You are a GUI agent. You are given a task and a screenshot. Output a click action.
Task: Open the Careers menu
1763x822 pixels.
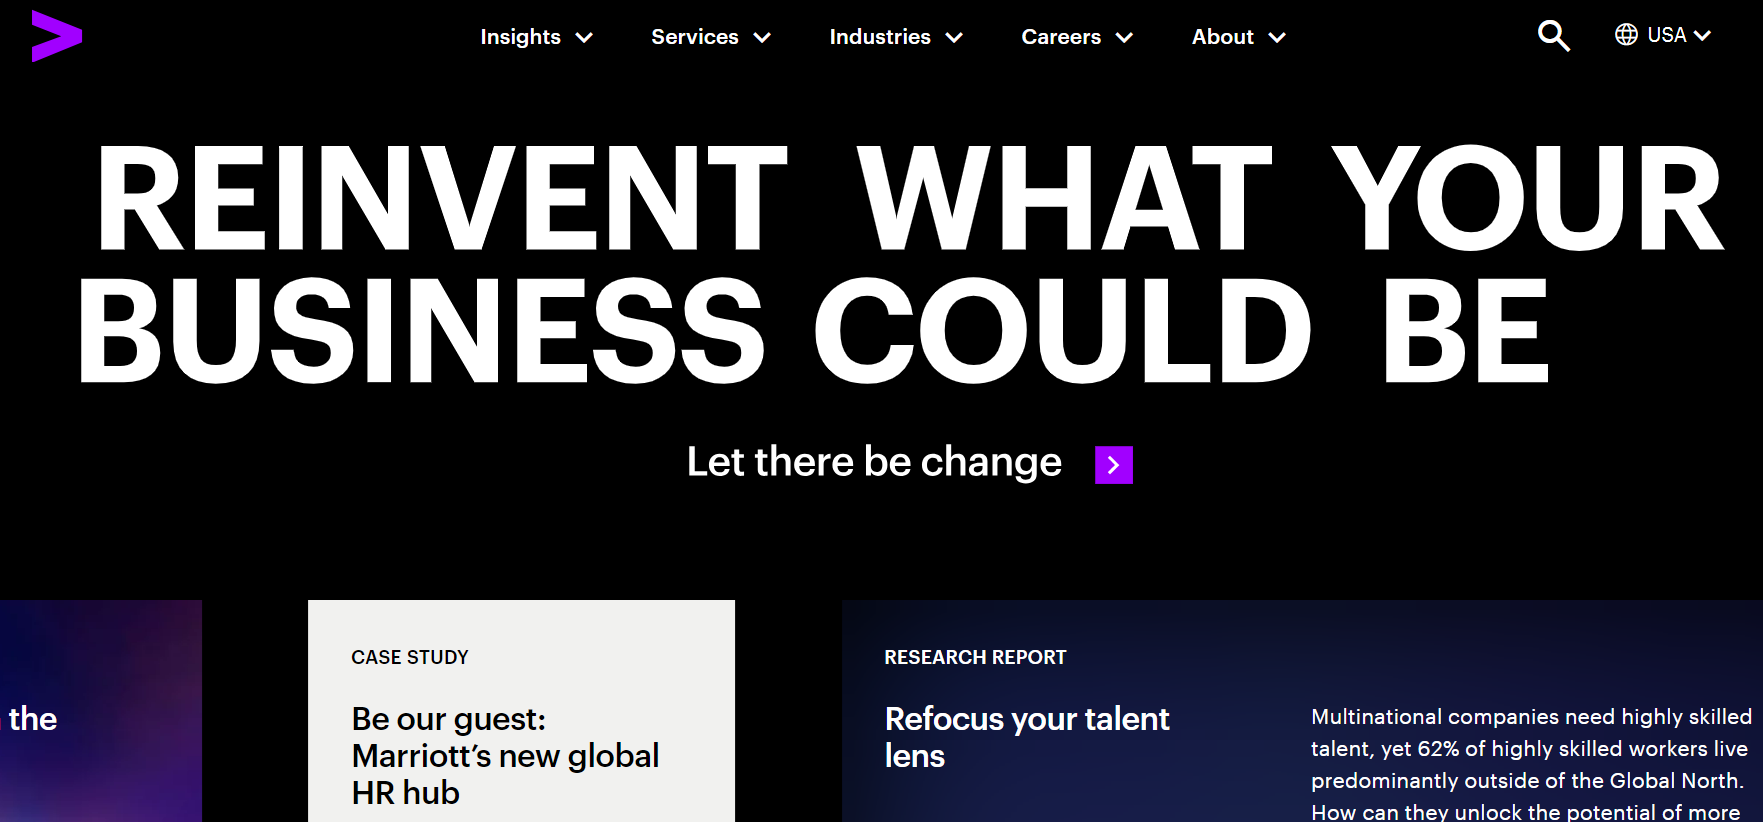[x=1061, y=37]
